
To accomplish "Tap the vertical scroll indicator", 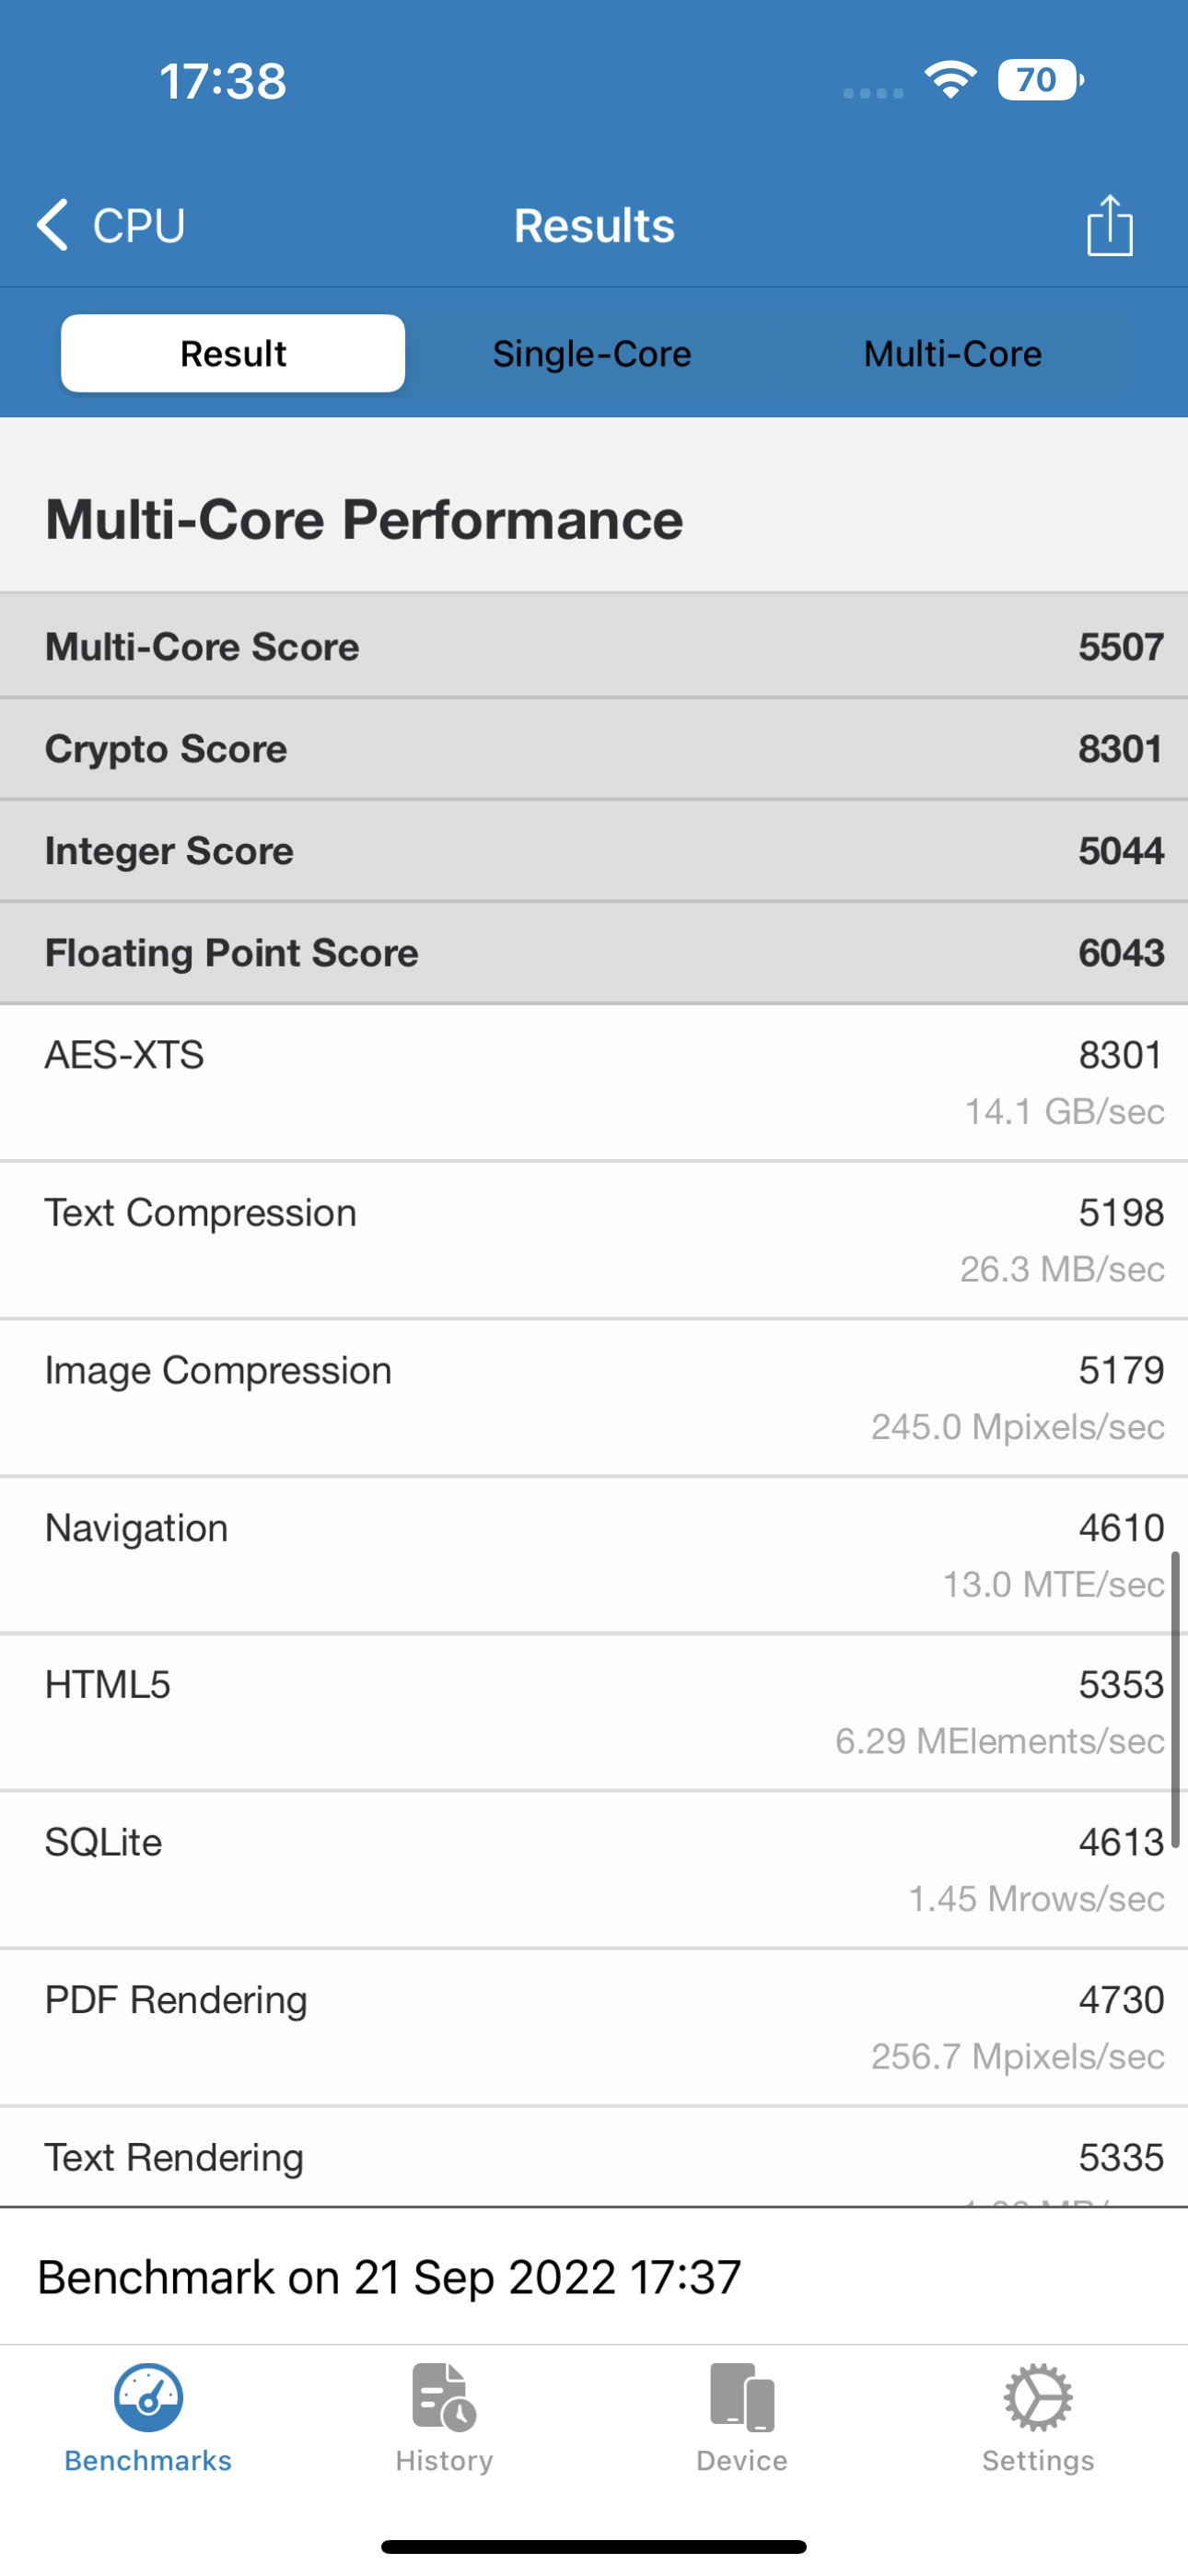I will coord(1176,1698).
